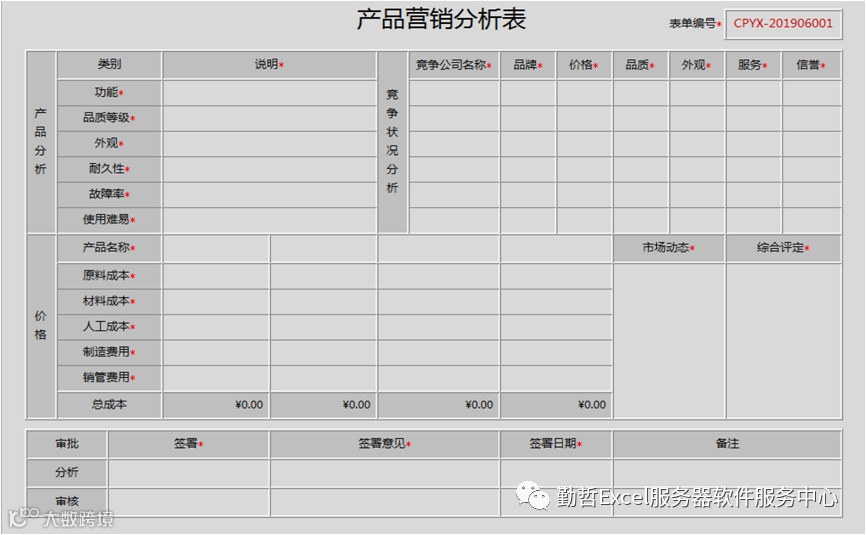
Task: Click the 产品分析 vertical section label
Action: pos(41,142)
